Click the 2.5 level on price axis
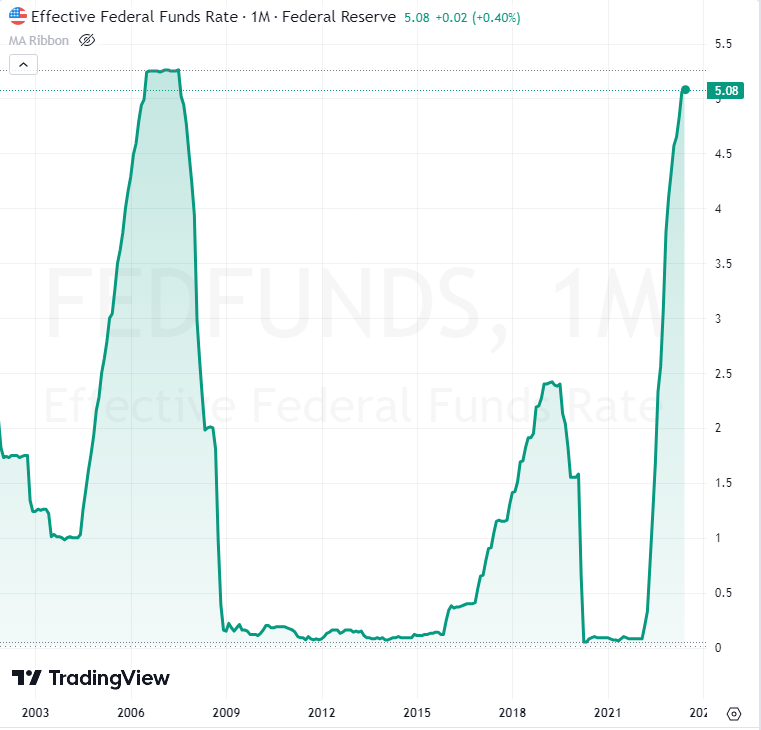Screen dimensions: 761x730 [723, 374]
